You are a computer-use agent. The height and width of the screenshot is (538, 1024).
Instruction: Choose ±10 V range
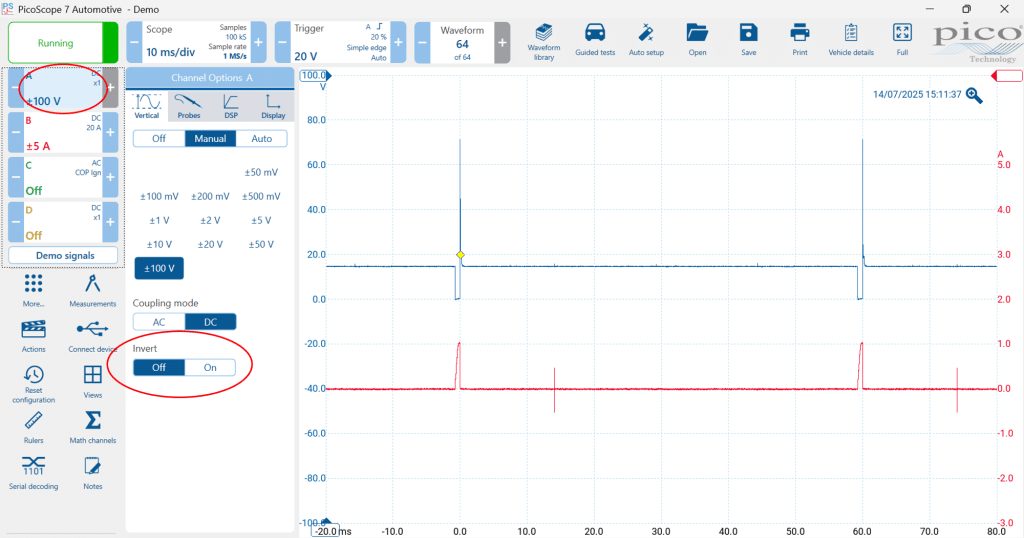point(159,245)
